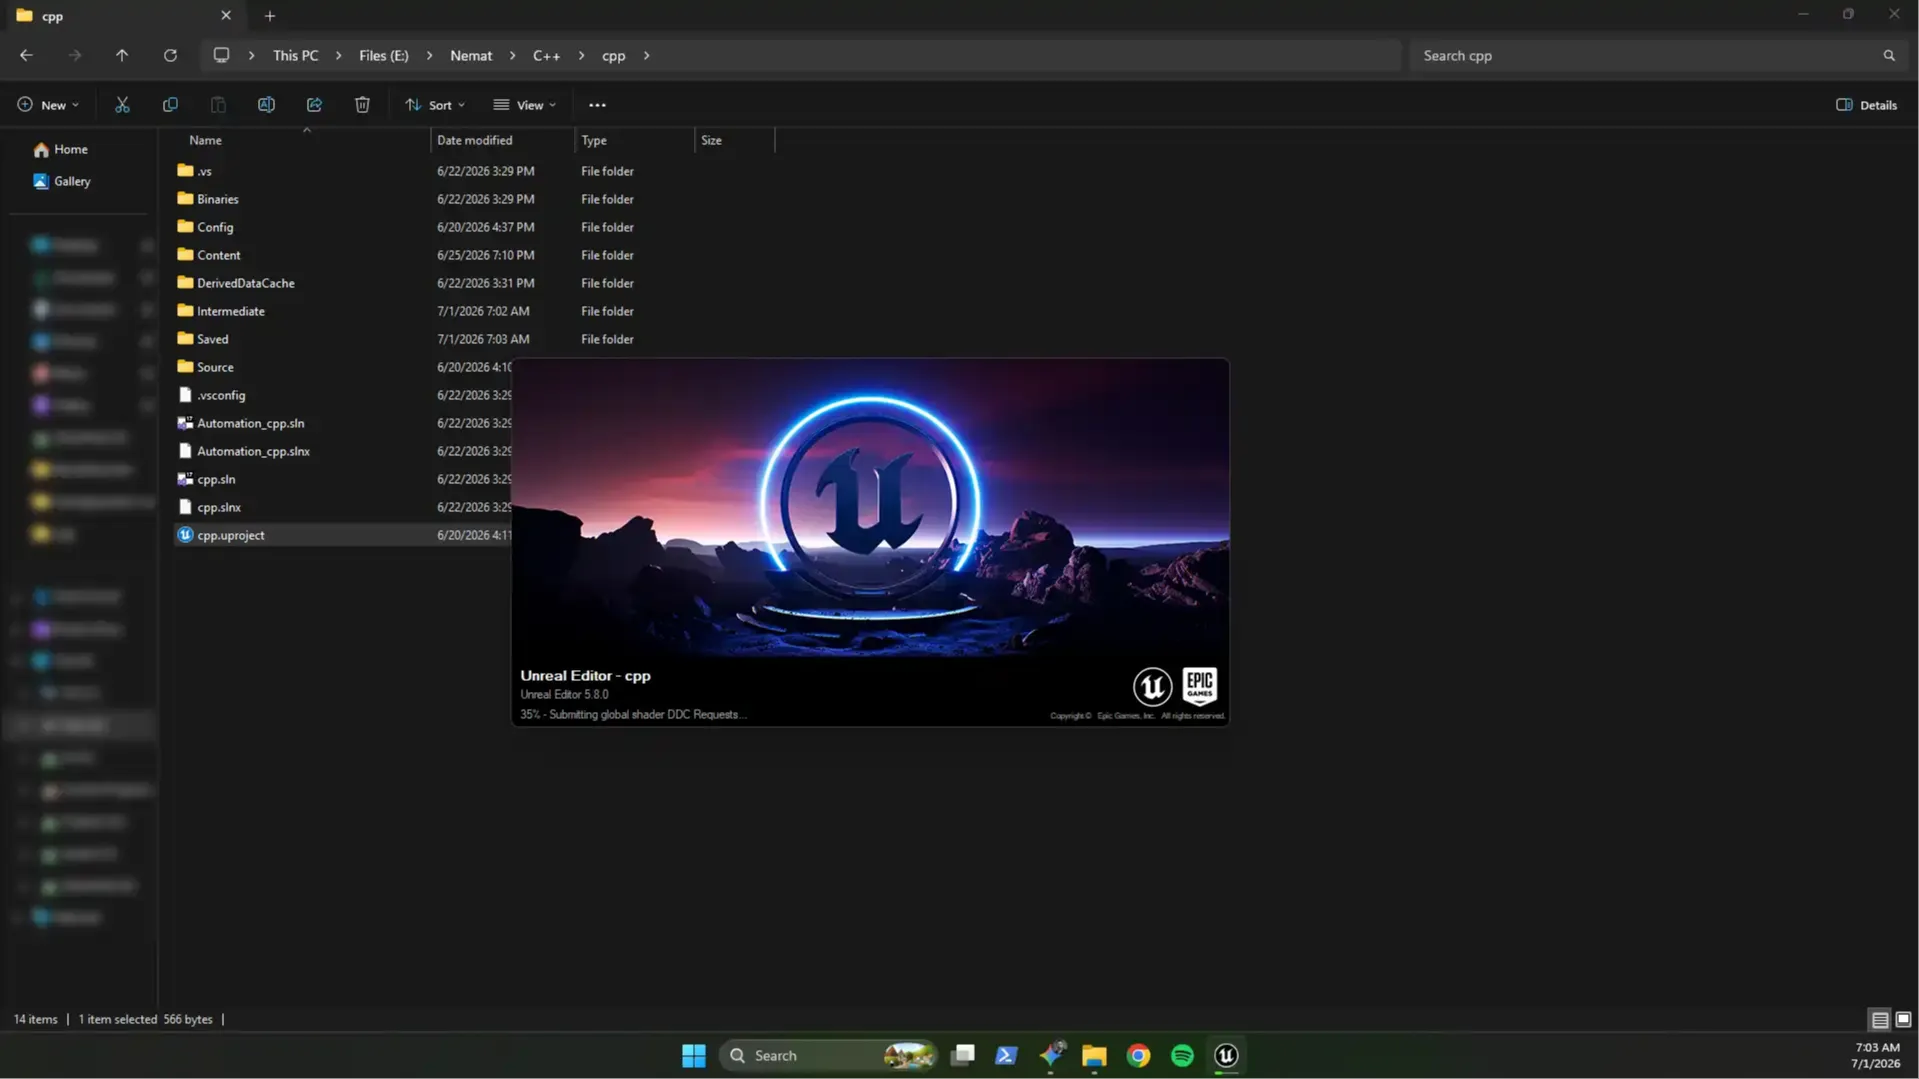Refresh the current folder
This screenshot has width=1919, height=1079.
tap(170, 56)
